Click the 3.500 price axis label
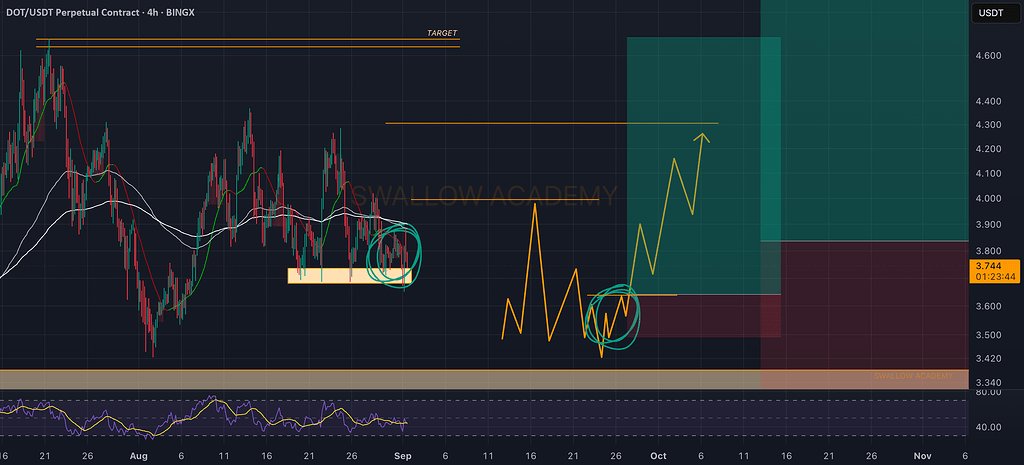 point(989,335)
